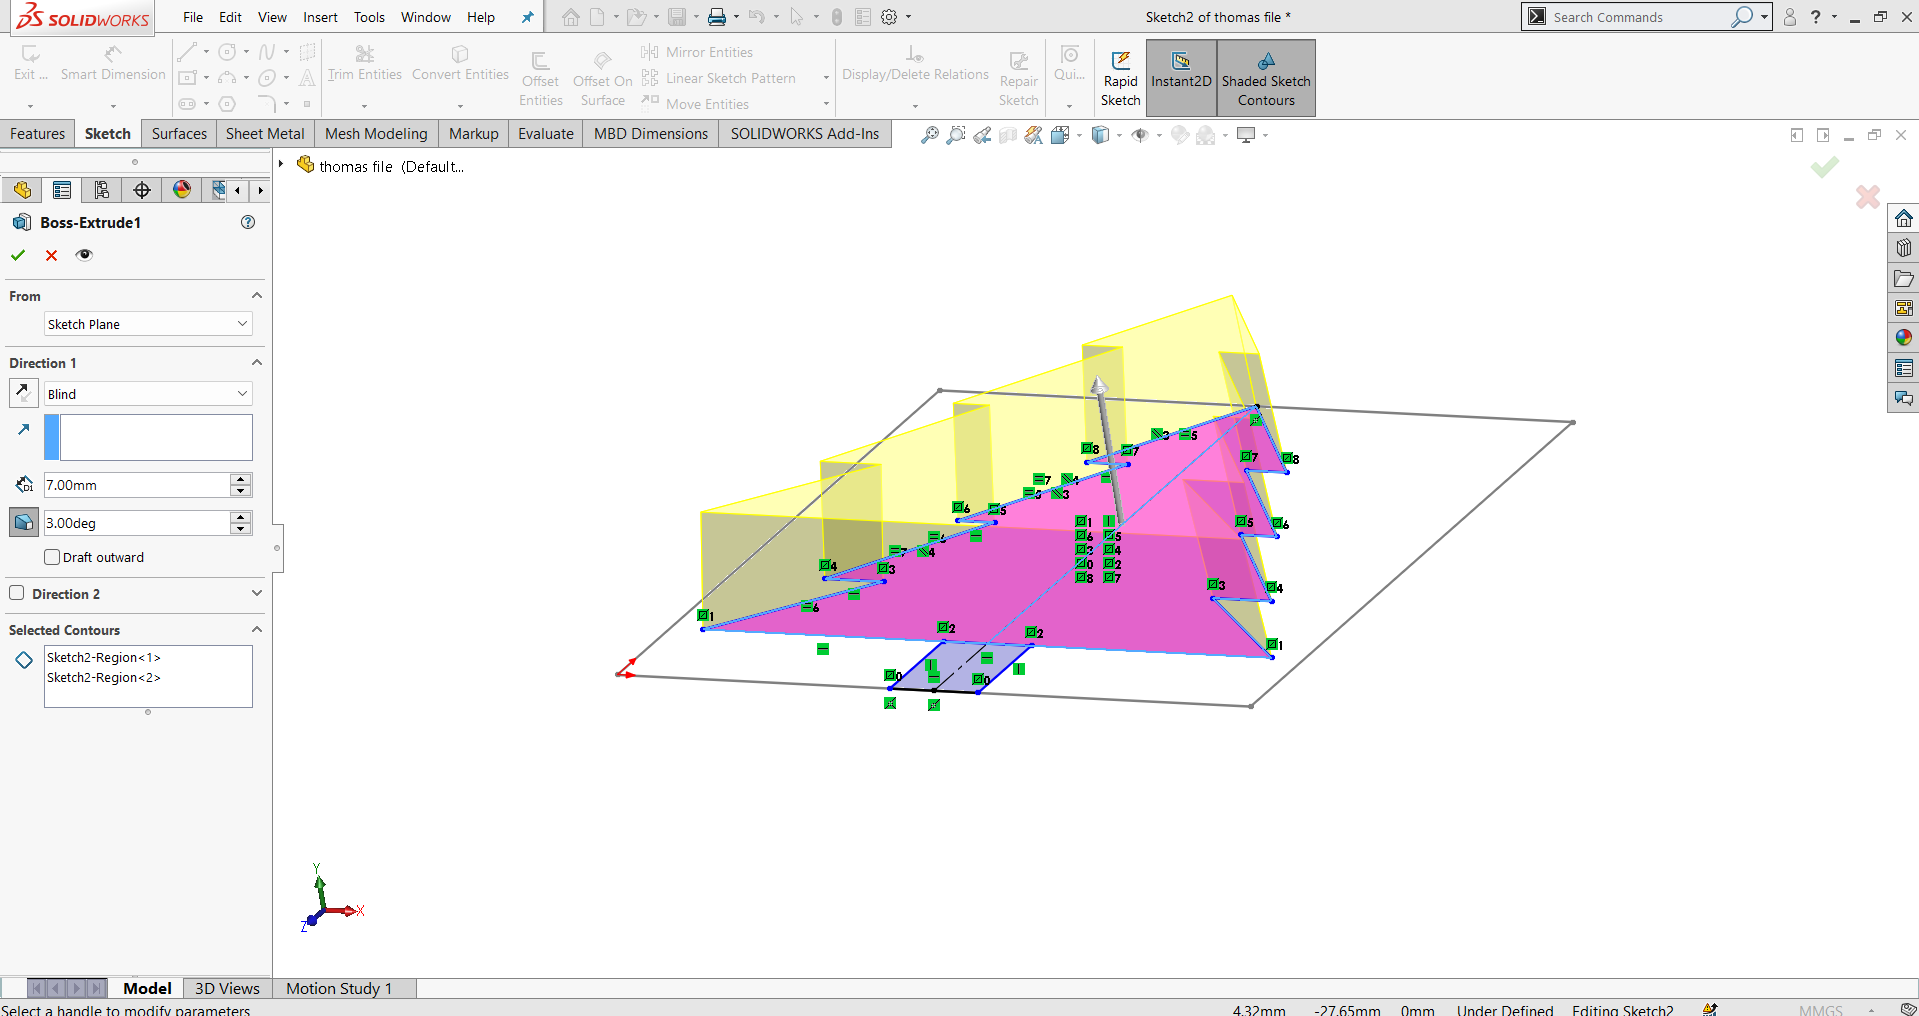
Task: Open the SOLIDWORKS Forum task pane tab
Action: point(1903,398)
